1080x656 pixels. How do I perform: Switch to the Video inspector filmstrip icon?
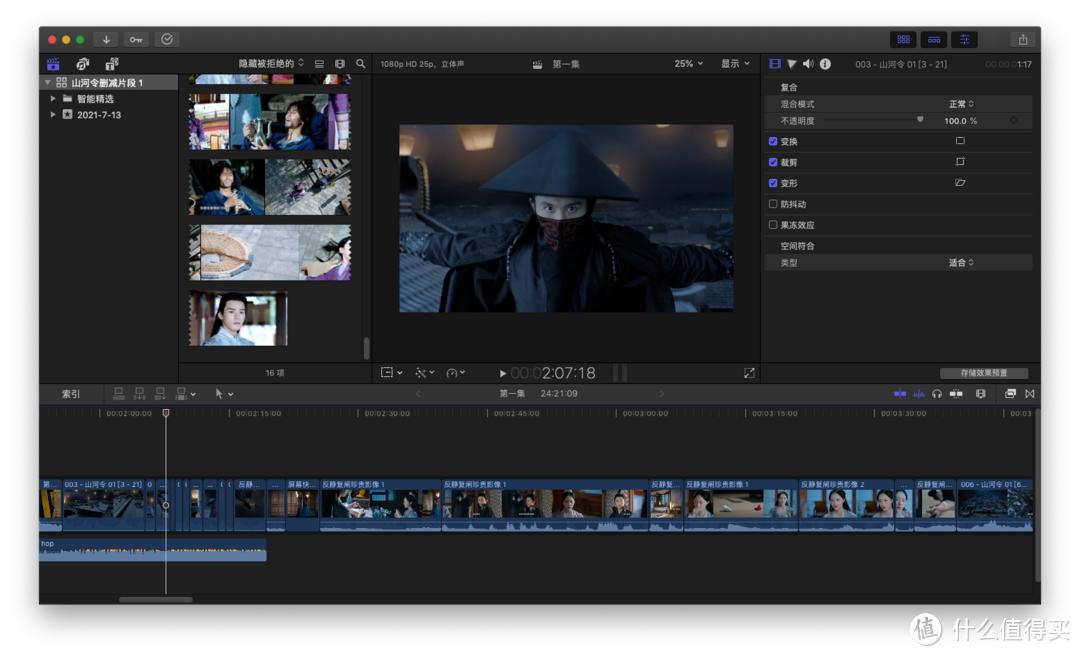774,63
